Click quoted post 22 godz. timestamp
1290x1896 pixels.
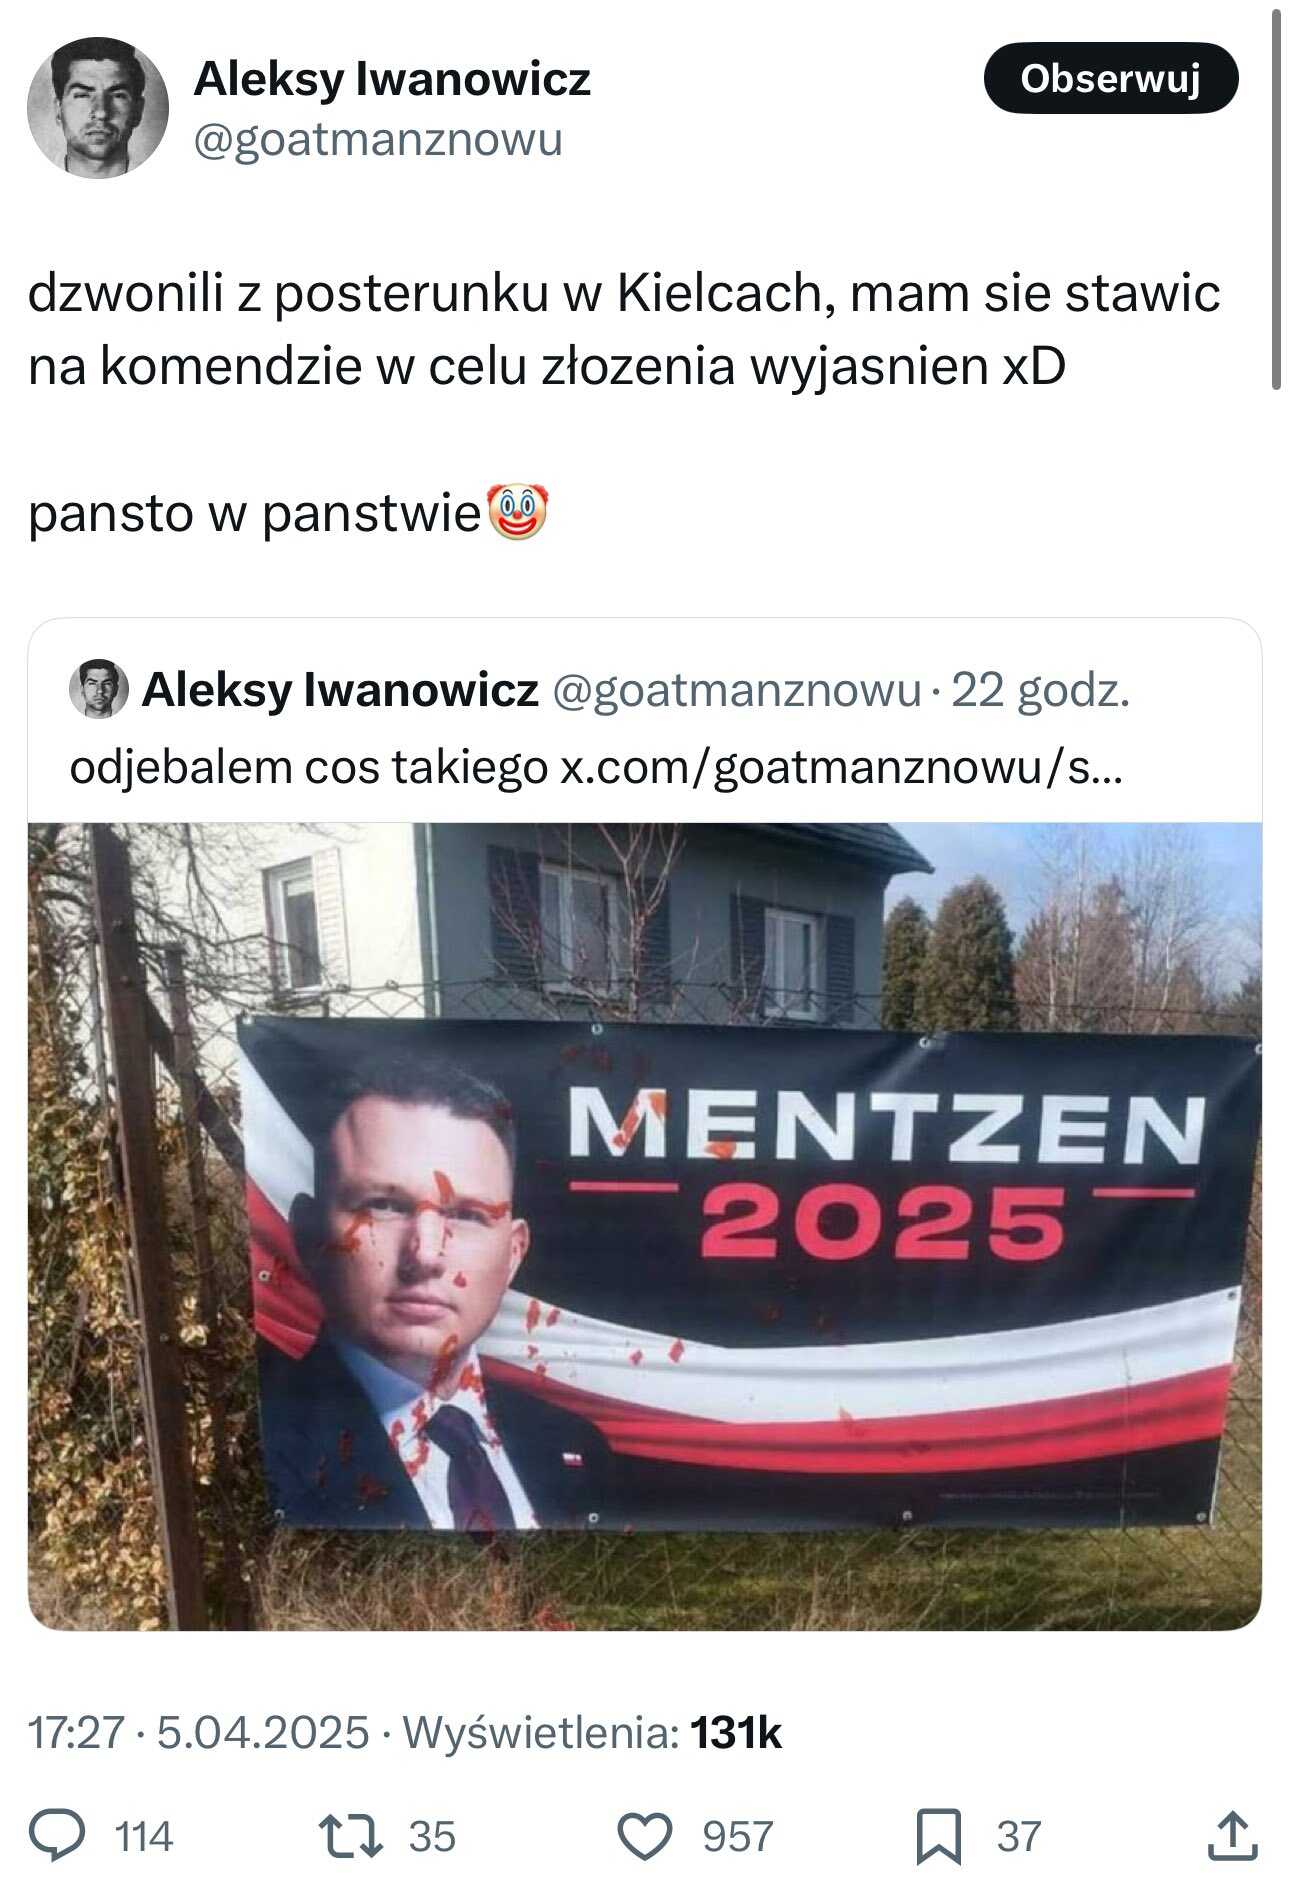[1040, 690]
